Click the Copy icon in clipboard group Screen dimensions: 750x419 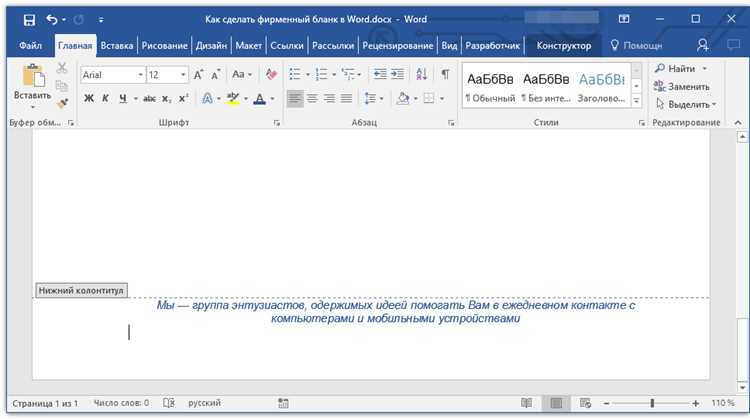pos(62,86)
